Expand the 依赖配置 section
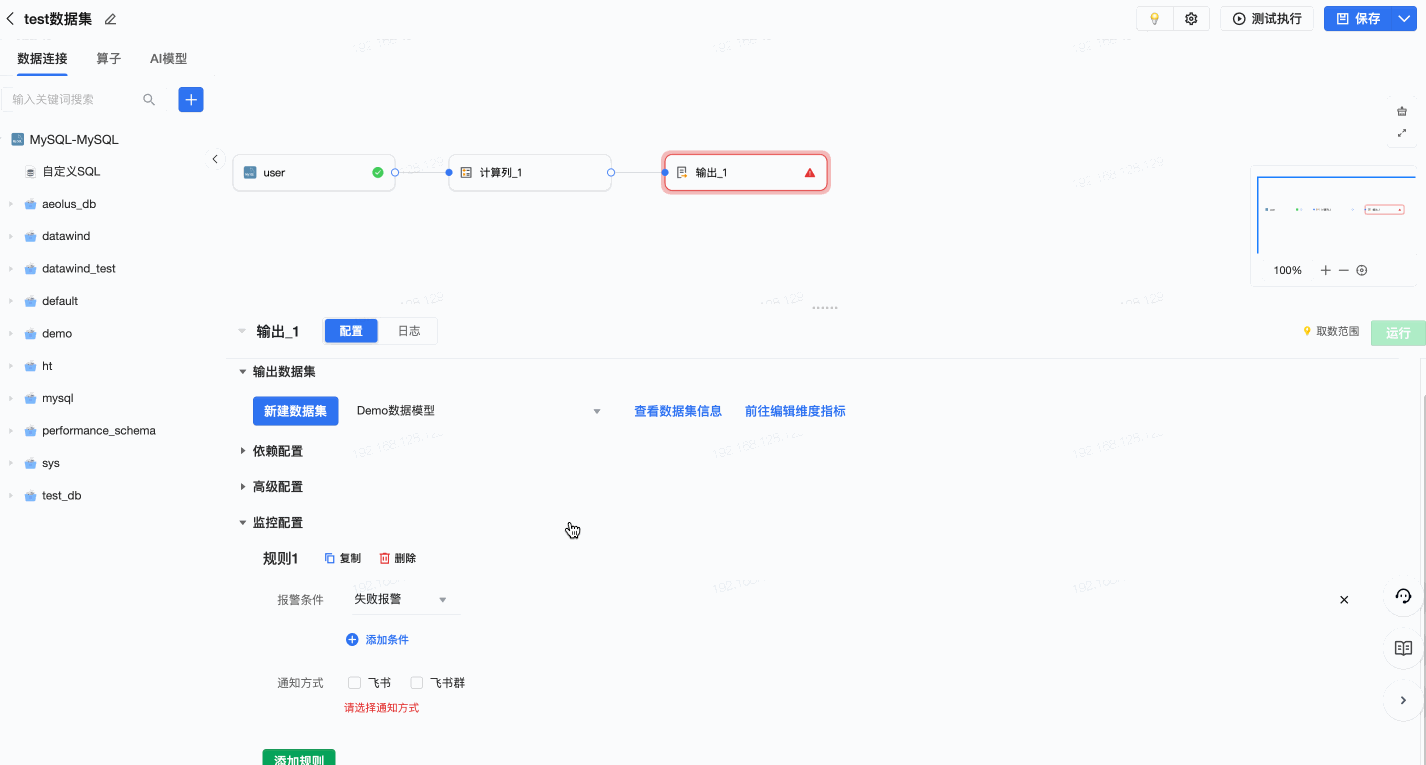Screen dimensions: 1426x765 tap(242, 451)
